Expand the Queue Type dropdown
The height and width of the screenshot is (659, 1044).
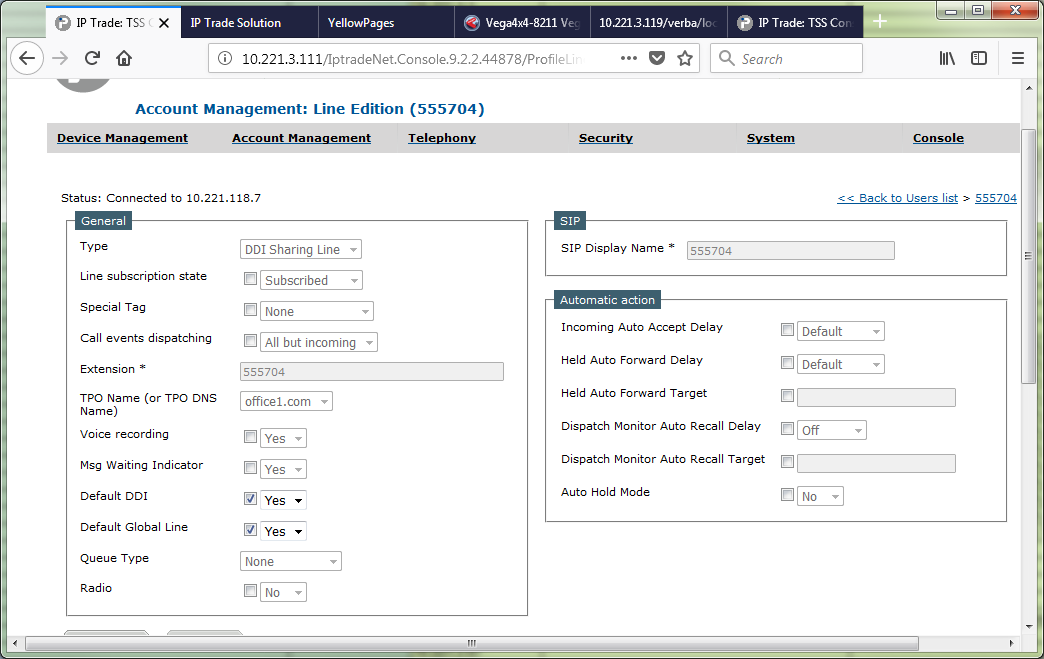pos(291,561)
